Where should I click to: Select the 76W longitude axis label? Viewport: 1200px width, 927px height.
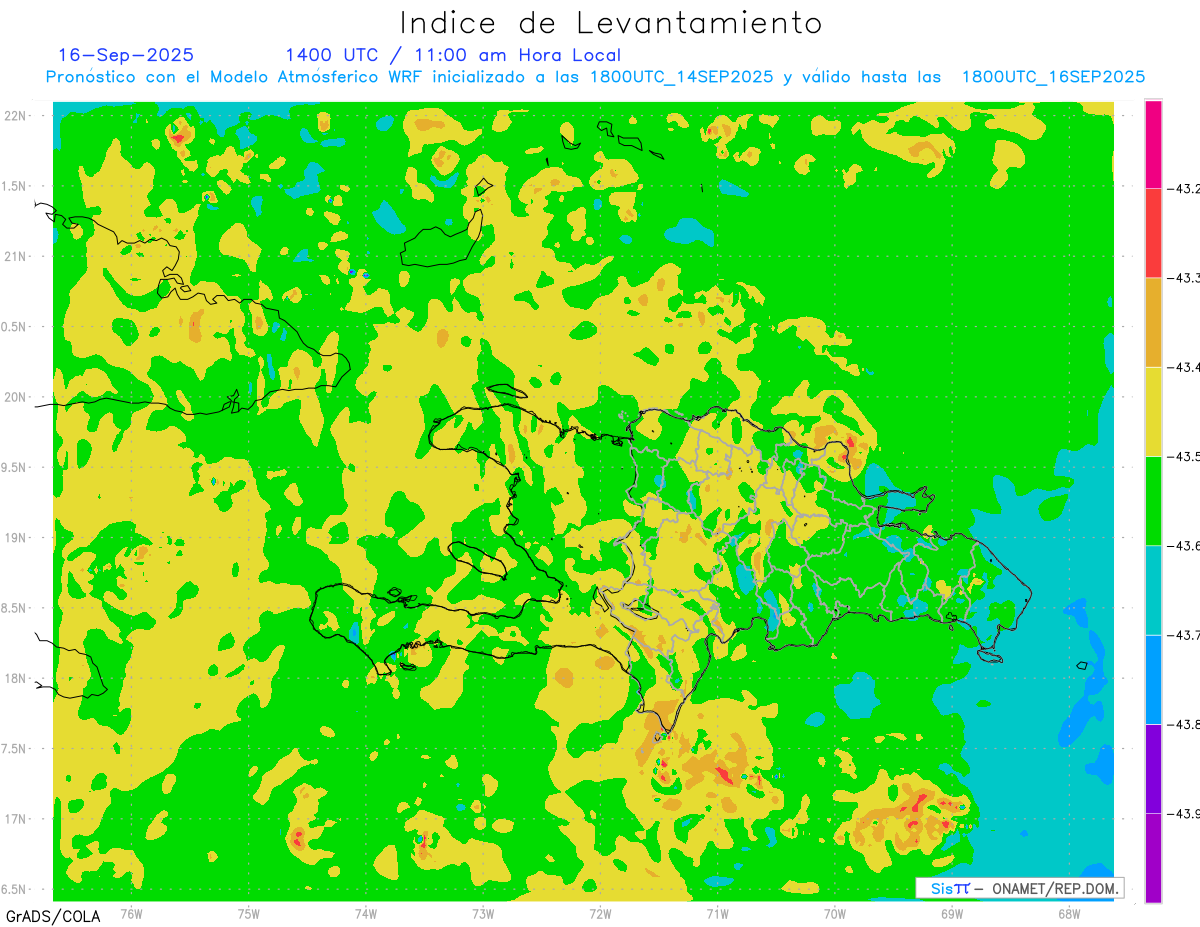point(131,913)
